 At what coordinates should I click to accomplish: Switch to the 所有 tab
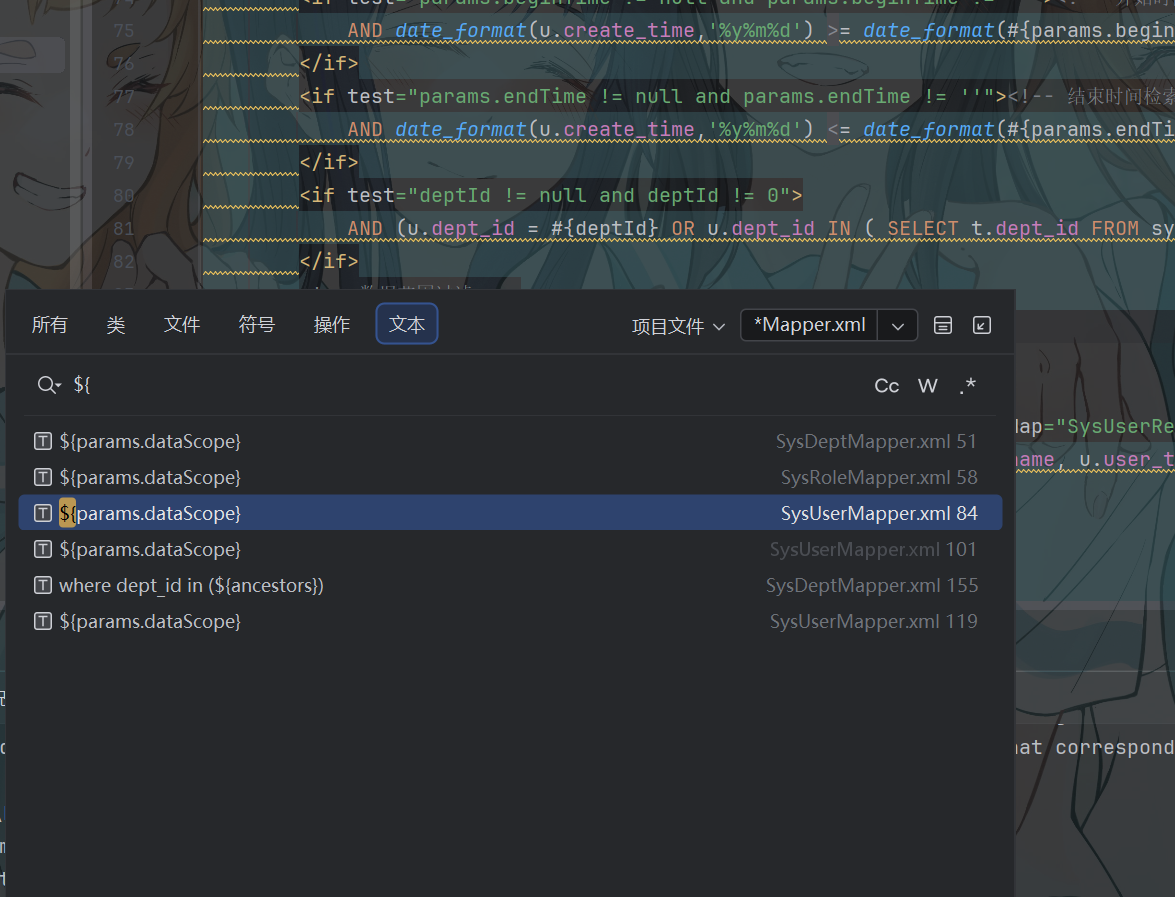tap(49, 324)
